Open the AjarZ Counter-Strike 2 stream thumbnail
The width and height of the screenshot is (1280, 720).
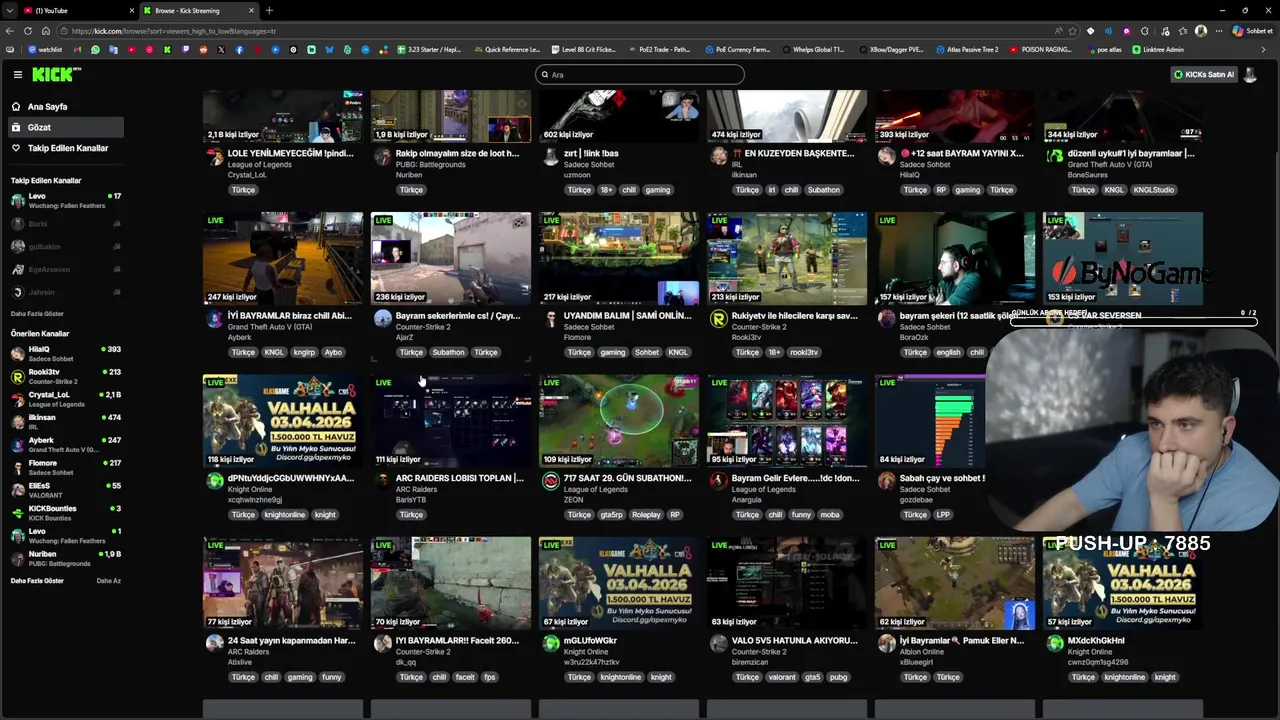coord(451,258)
